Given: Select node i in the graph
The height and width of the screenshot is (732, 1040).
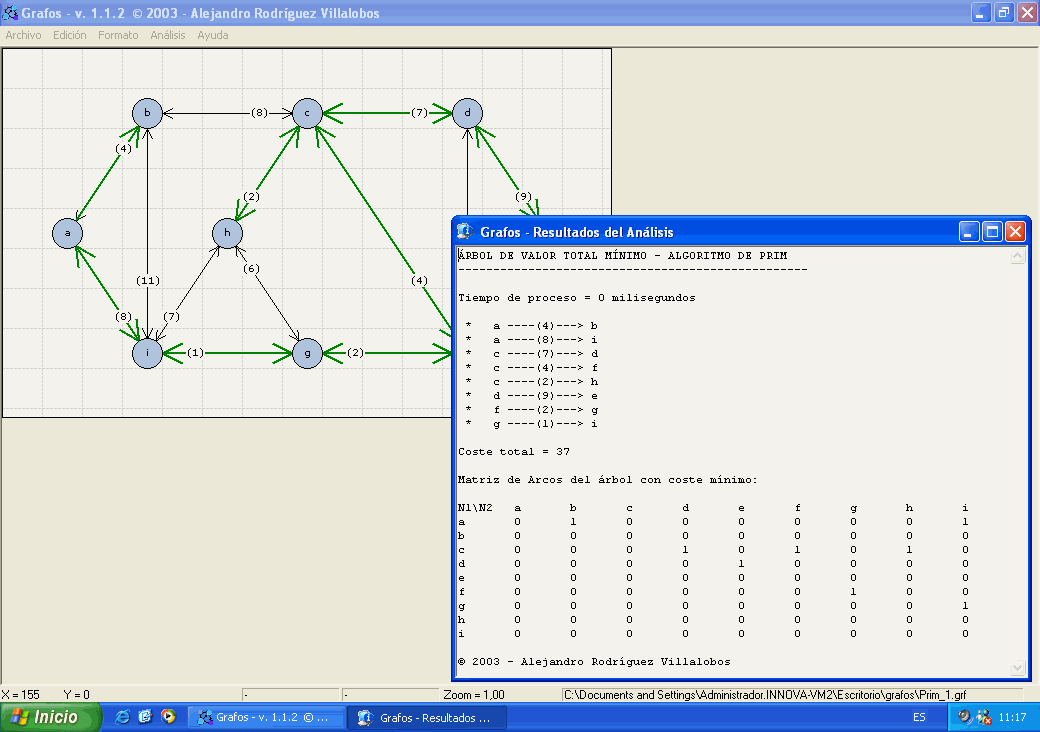Looking at the screenshot, I should point(147,353).
